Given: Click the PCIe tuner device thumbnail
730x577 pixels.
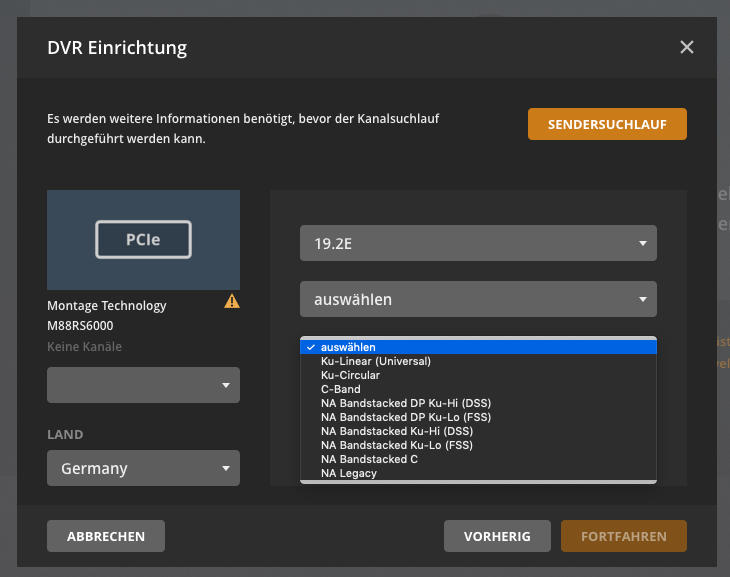Looking at the screenshot, I should [143, 240].
